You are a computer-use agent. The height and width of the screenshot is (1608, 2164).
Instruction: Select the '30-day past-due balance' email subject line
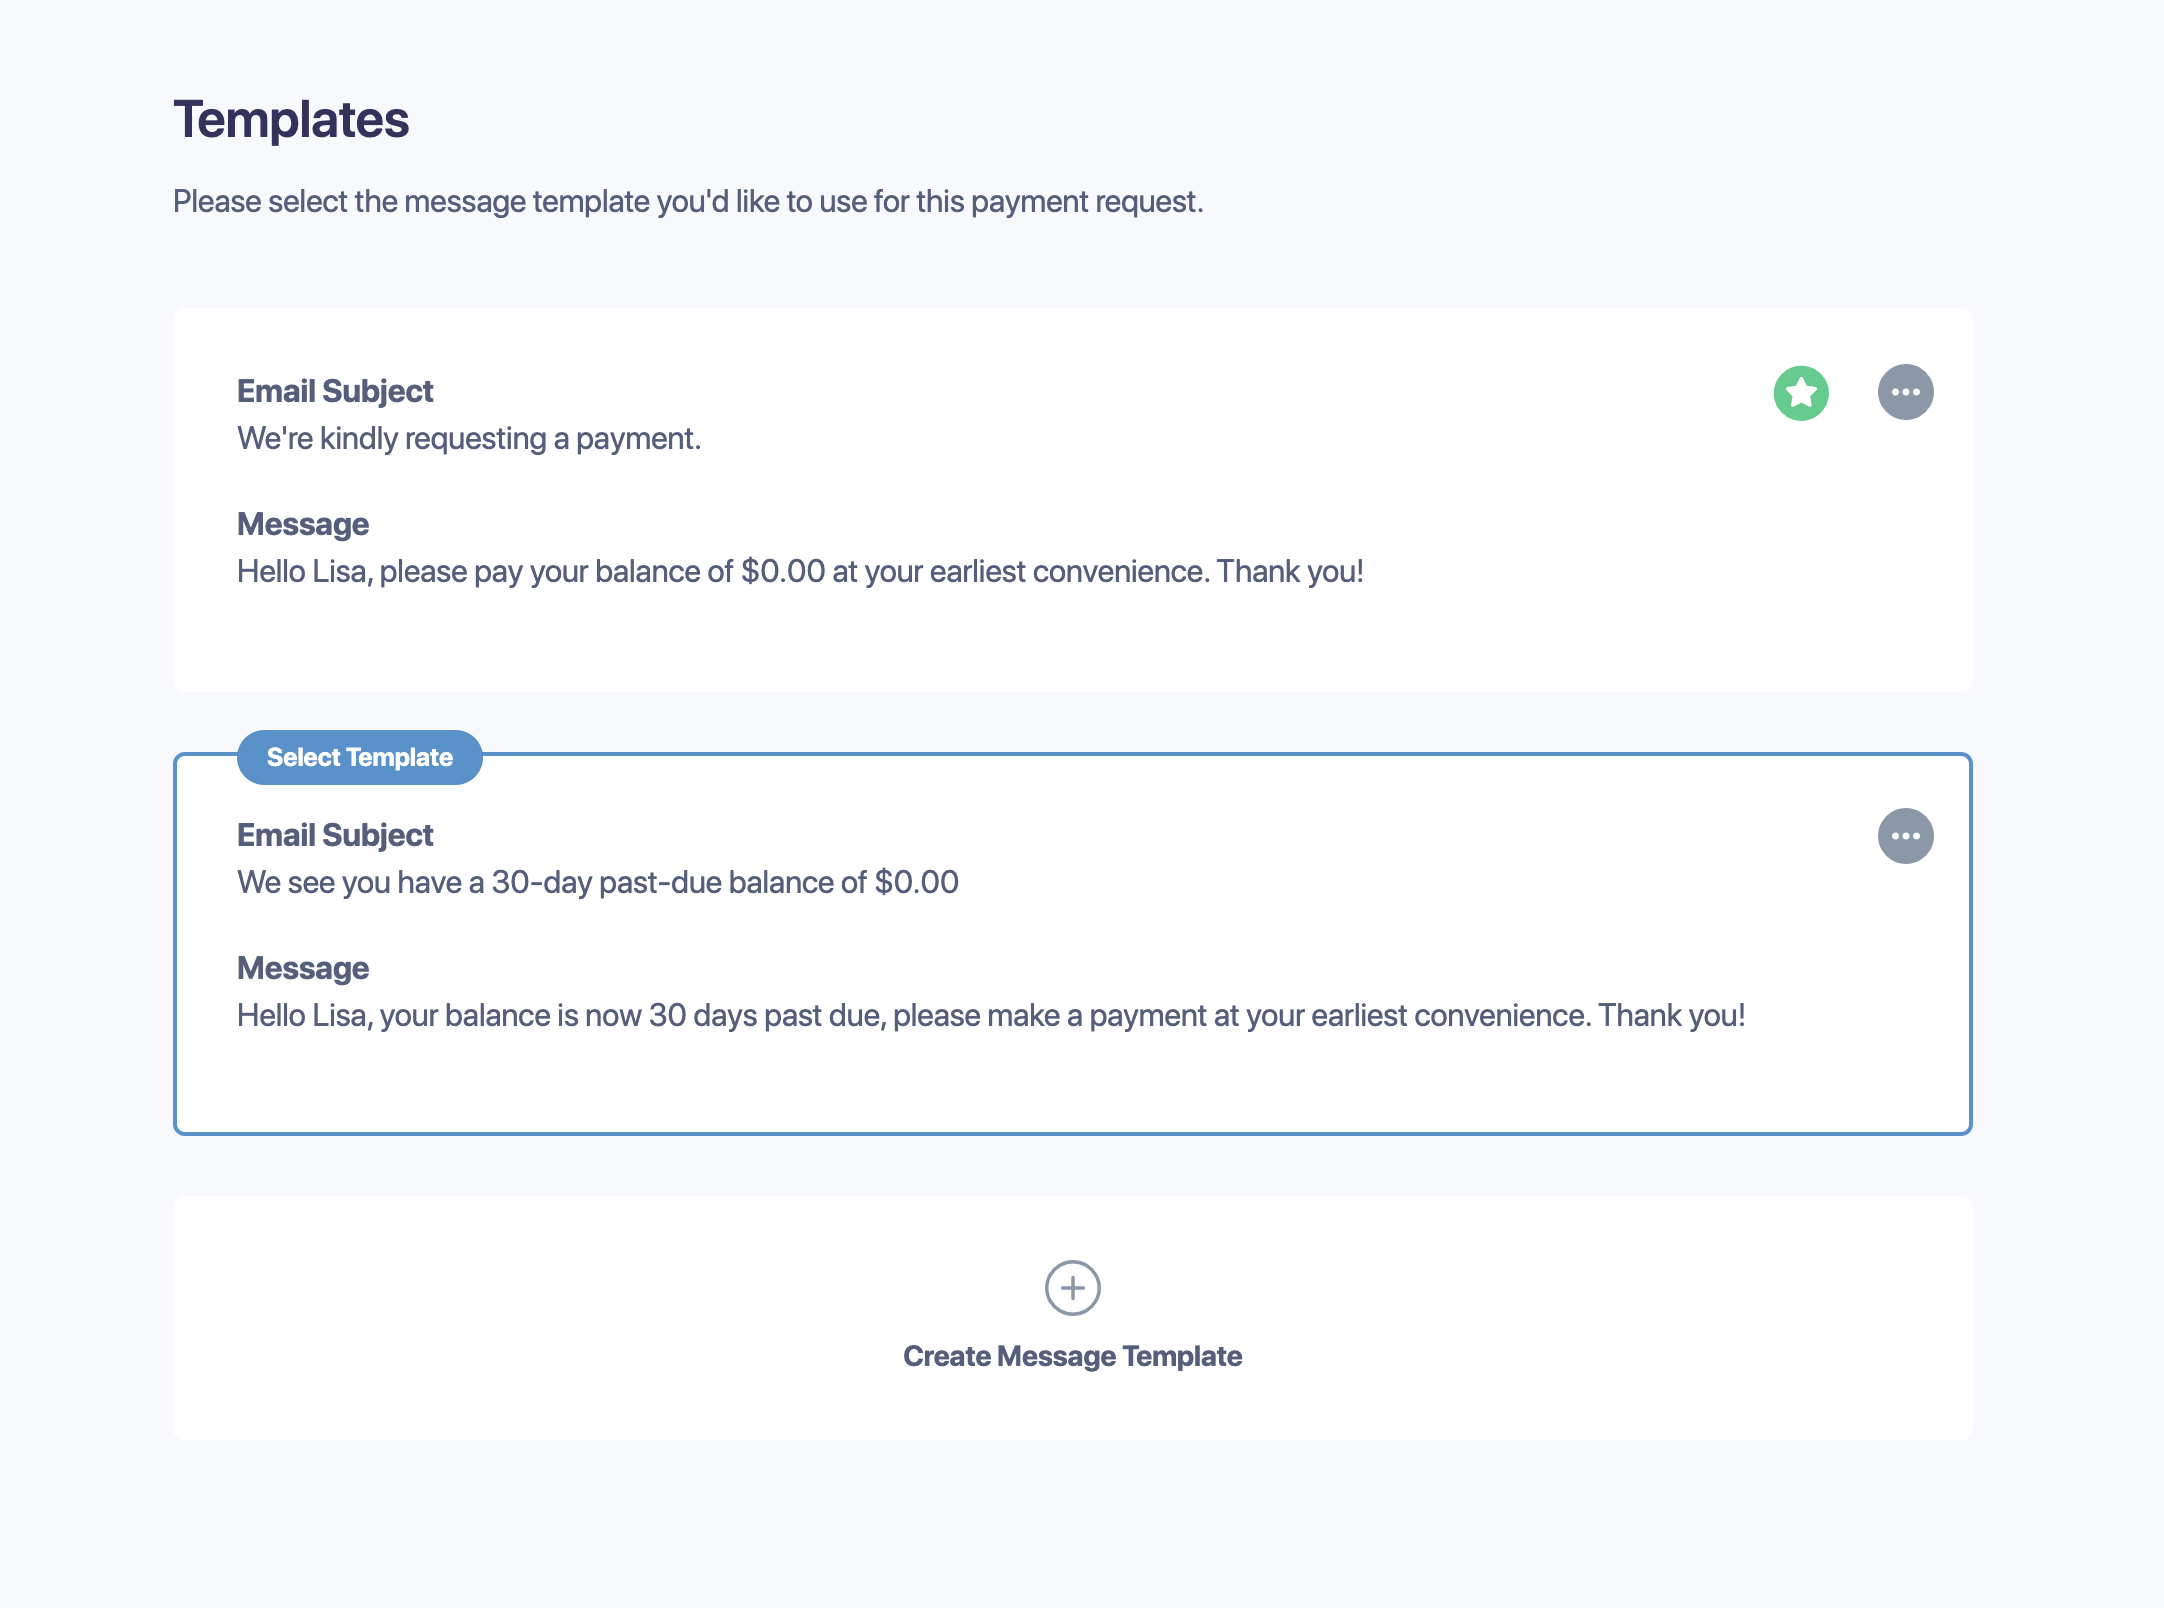[598, 882]
